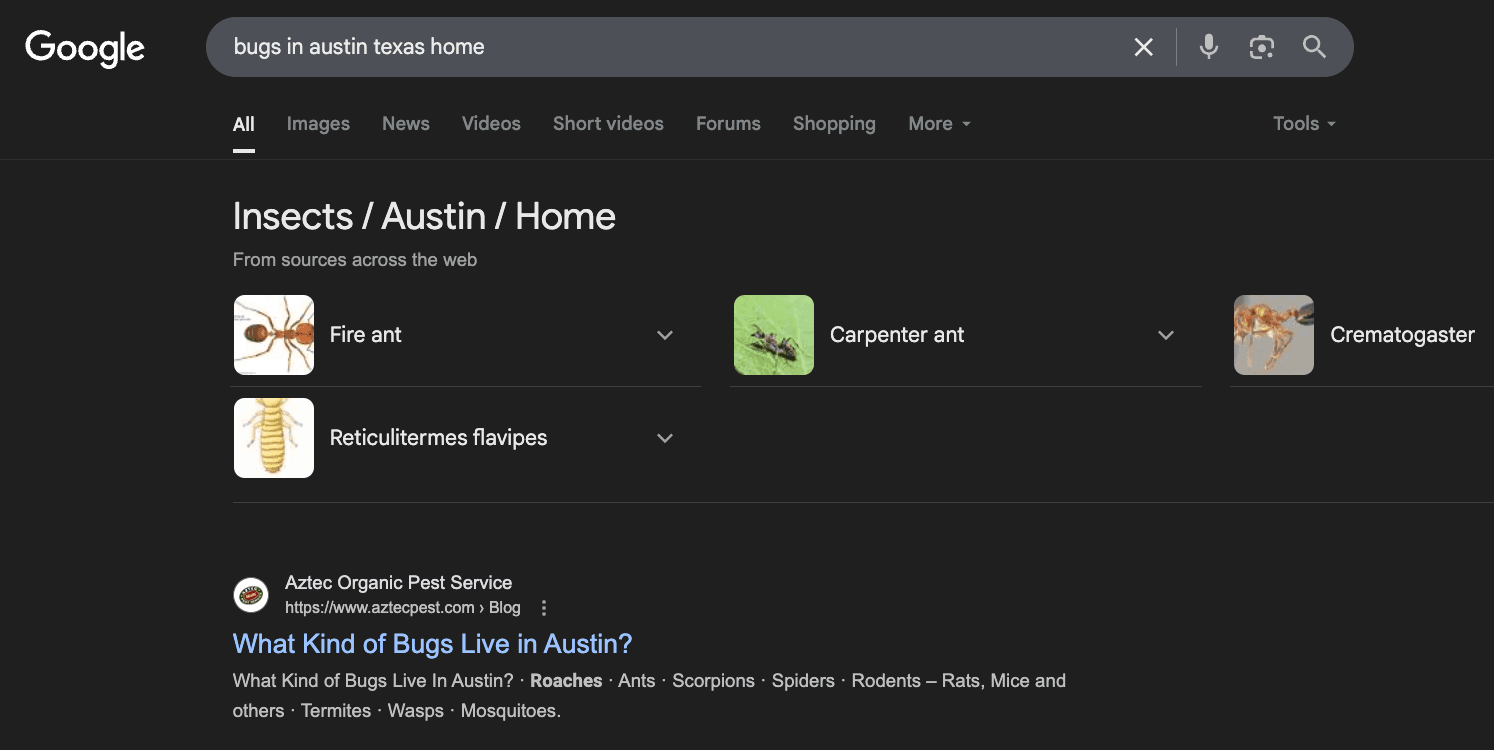Open "What Kind of Bugs Live in Austin?"

point(432,644)
